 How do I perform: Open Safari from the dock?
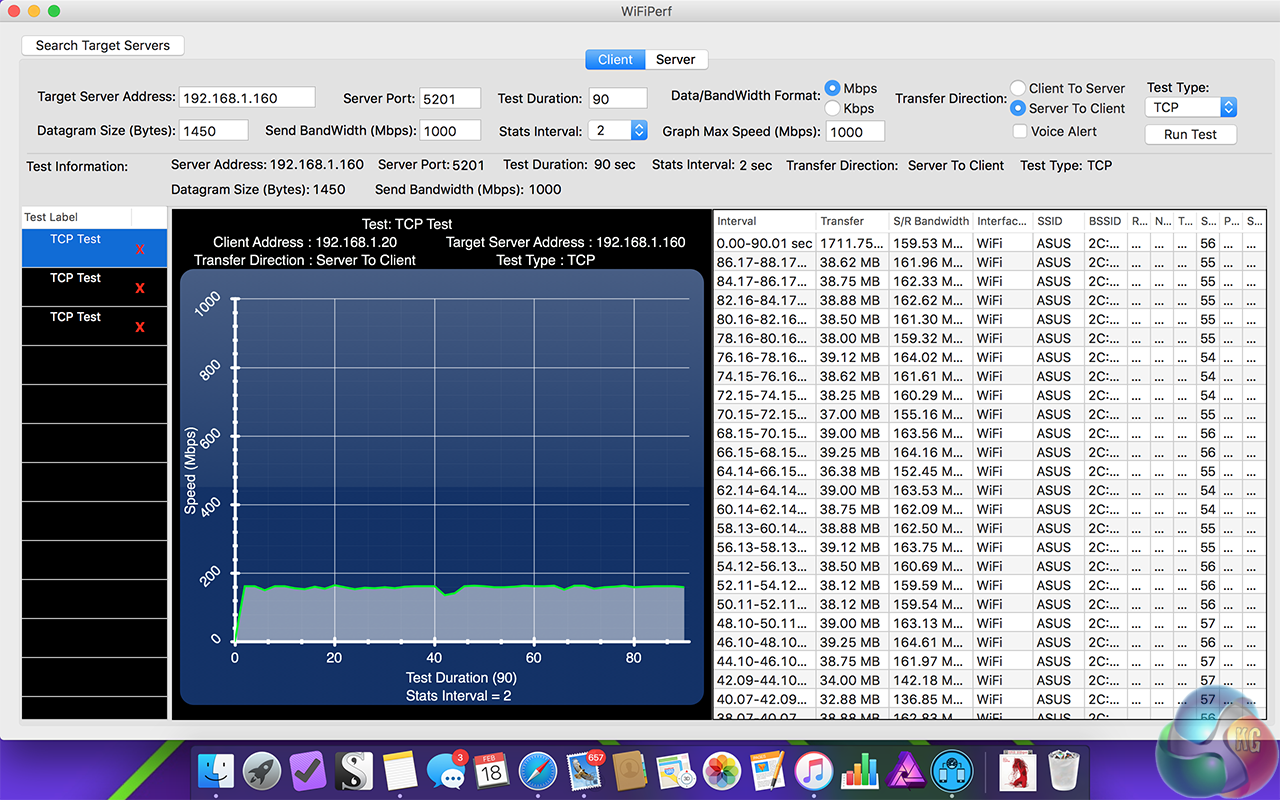click(x=537, y=771)
